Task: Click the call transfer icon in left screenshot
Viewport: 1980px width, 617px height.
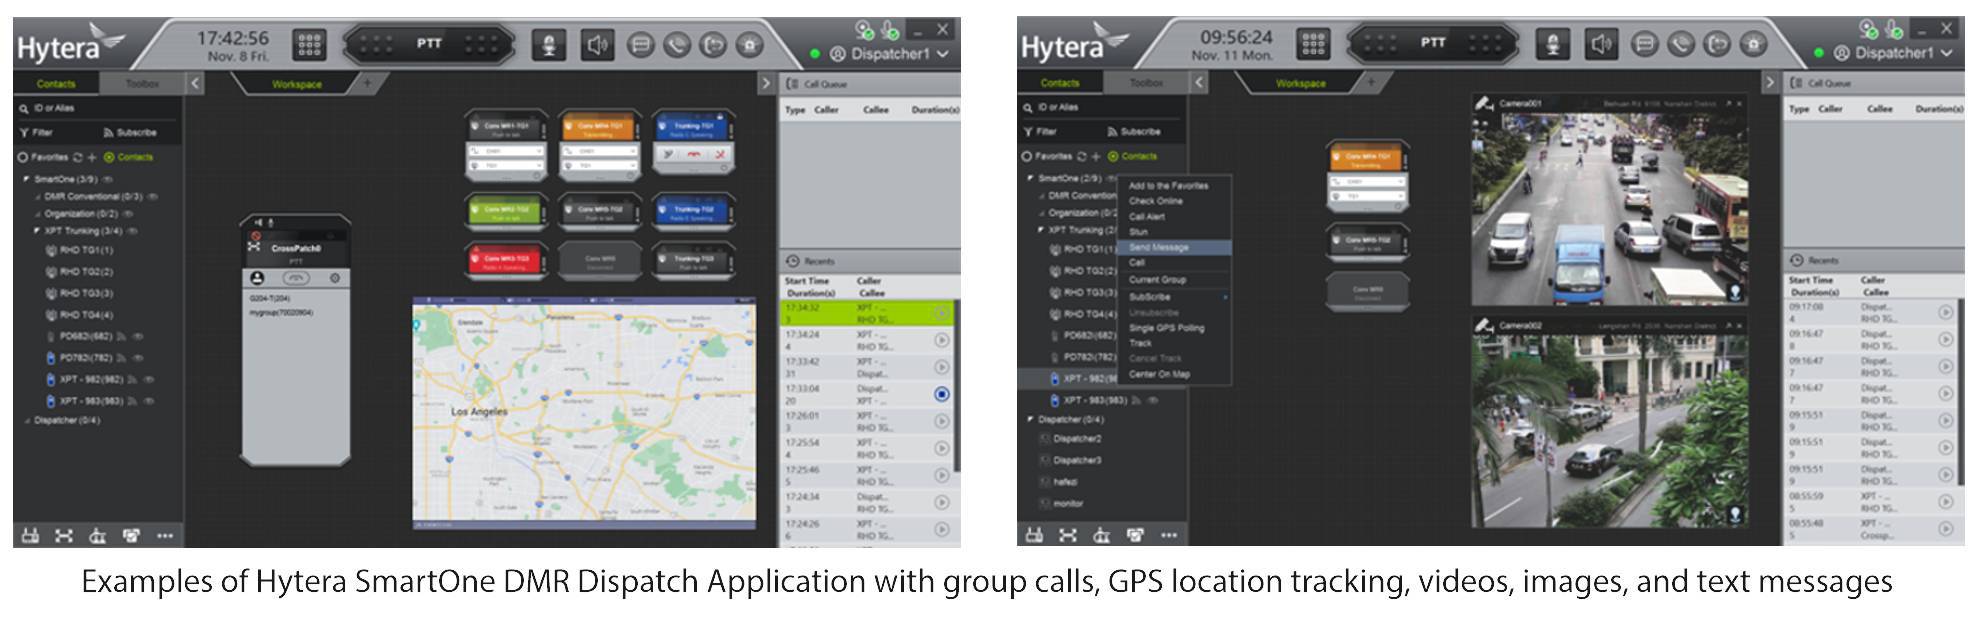Action: tap(714, 45)
